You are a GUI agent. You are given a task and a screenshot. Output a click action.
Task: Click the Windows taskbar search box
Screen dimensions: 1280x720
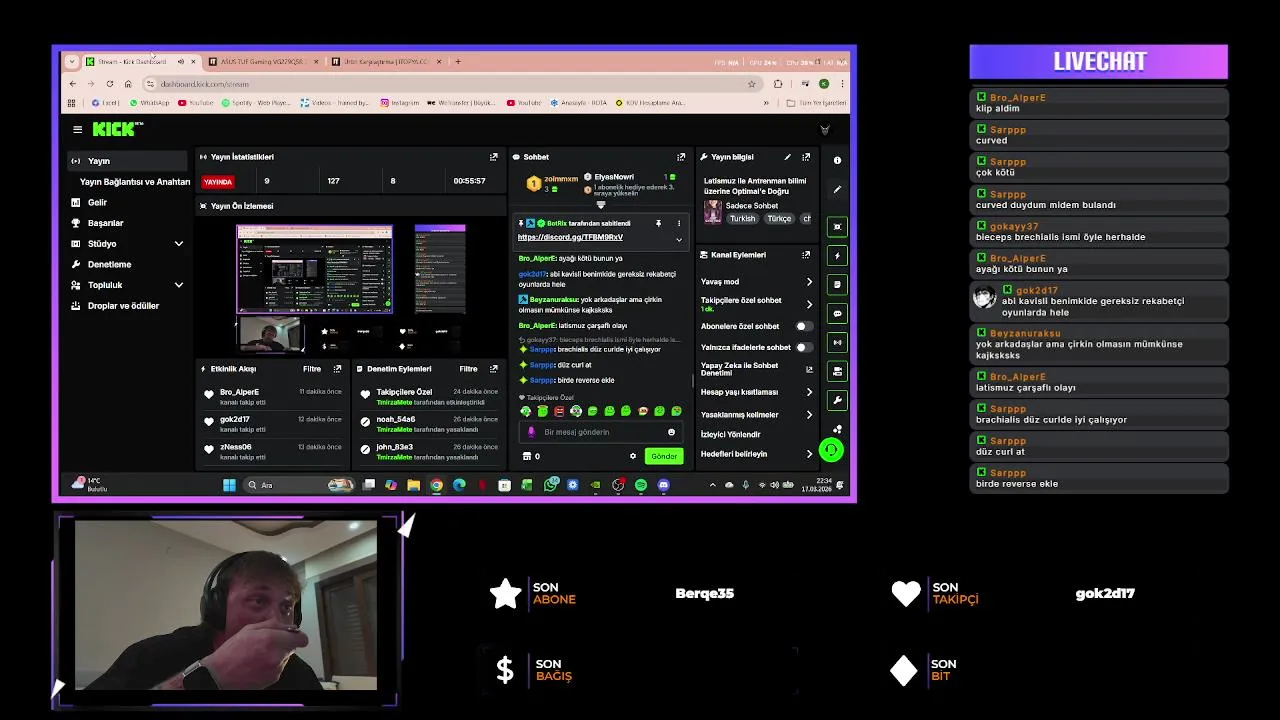pyautogui.click(x=298, y=485)
